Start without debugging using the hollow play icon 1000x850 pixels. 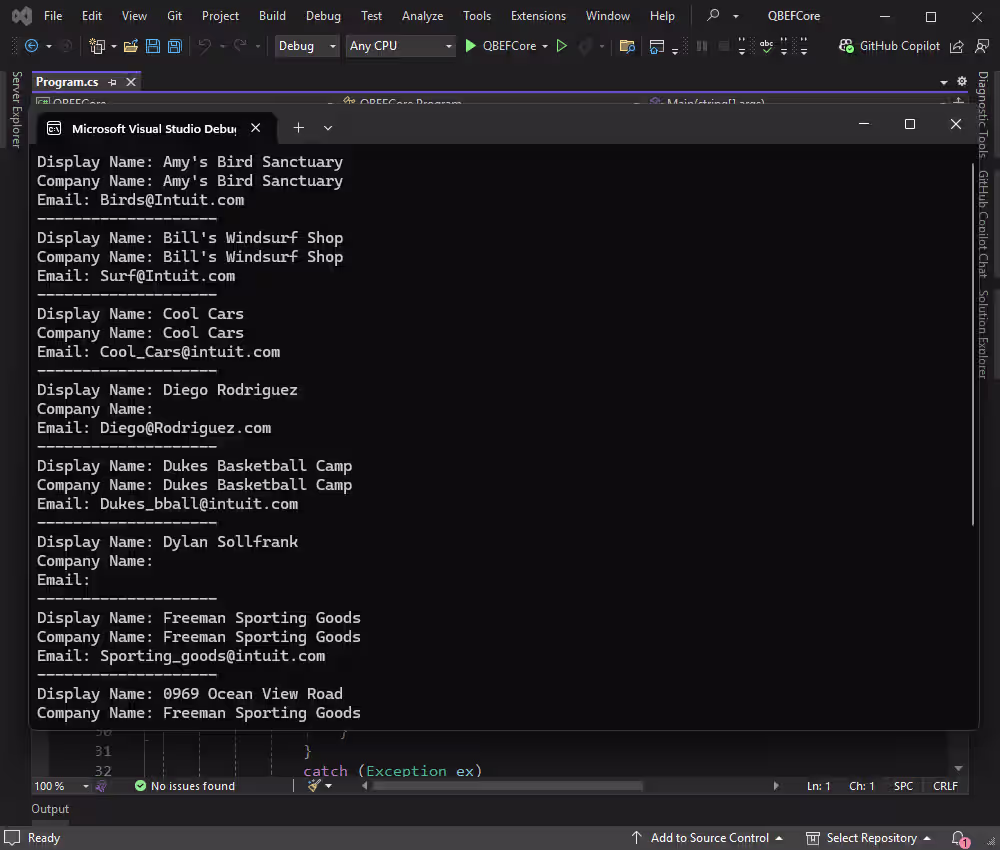pos(562,46)
